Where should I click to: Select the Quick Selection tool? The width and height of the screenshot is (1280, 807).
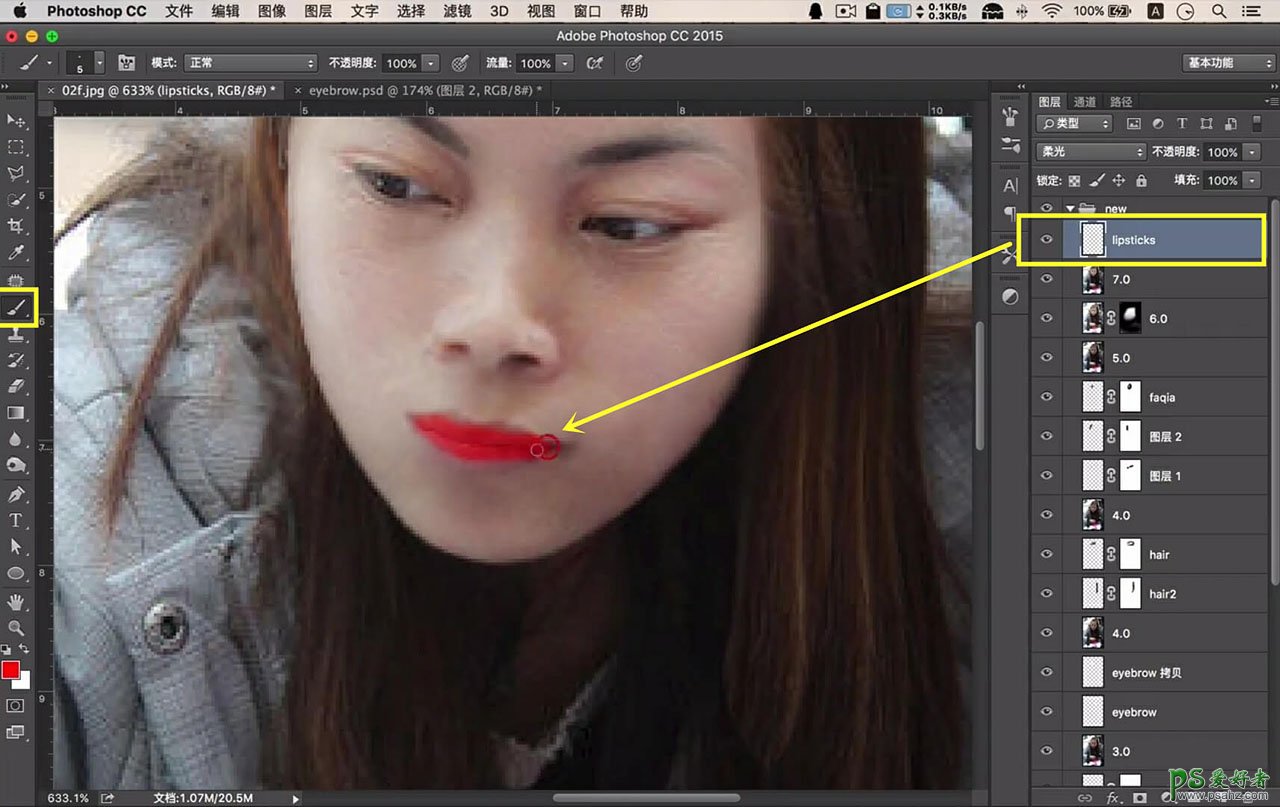(x=16, y=200)
